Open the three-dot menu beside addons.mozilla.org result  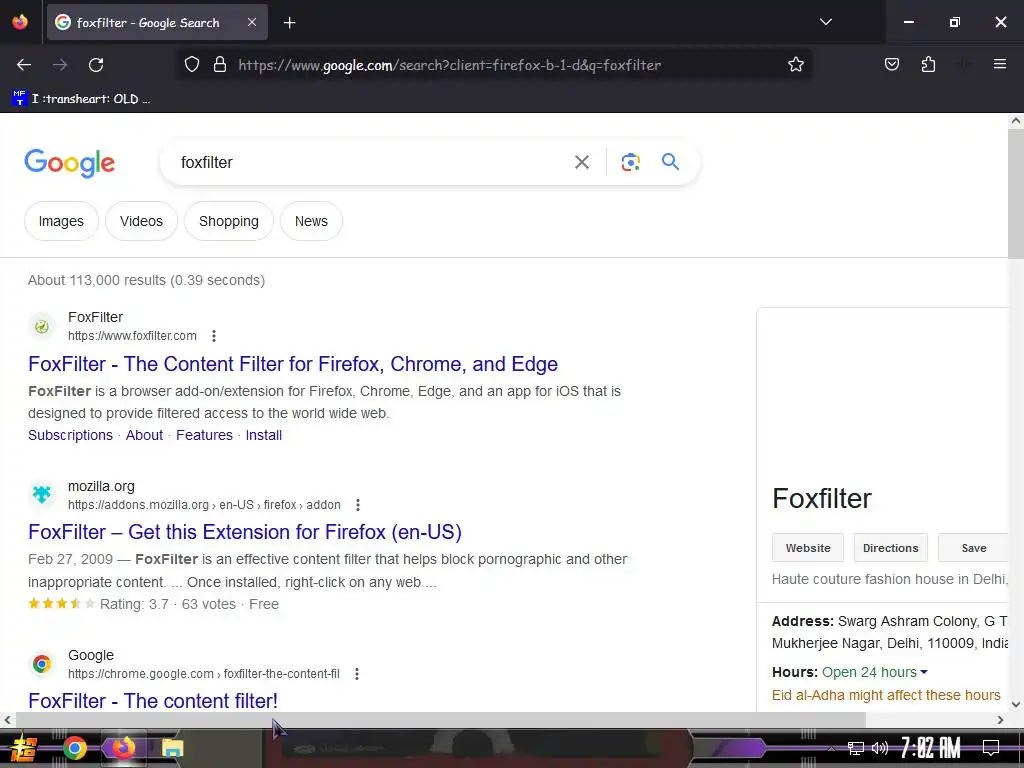point(357,505)
